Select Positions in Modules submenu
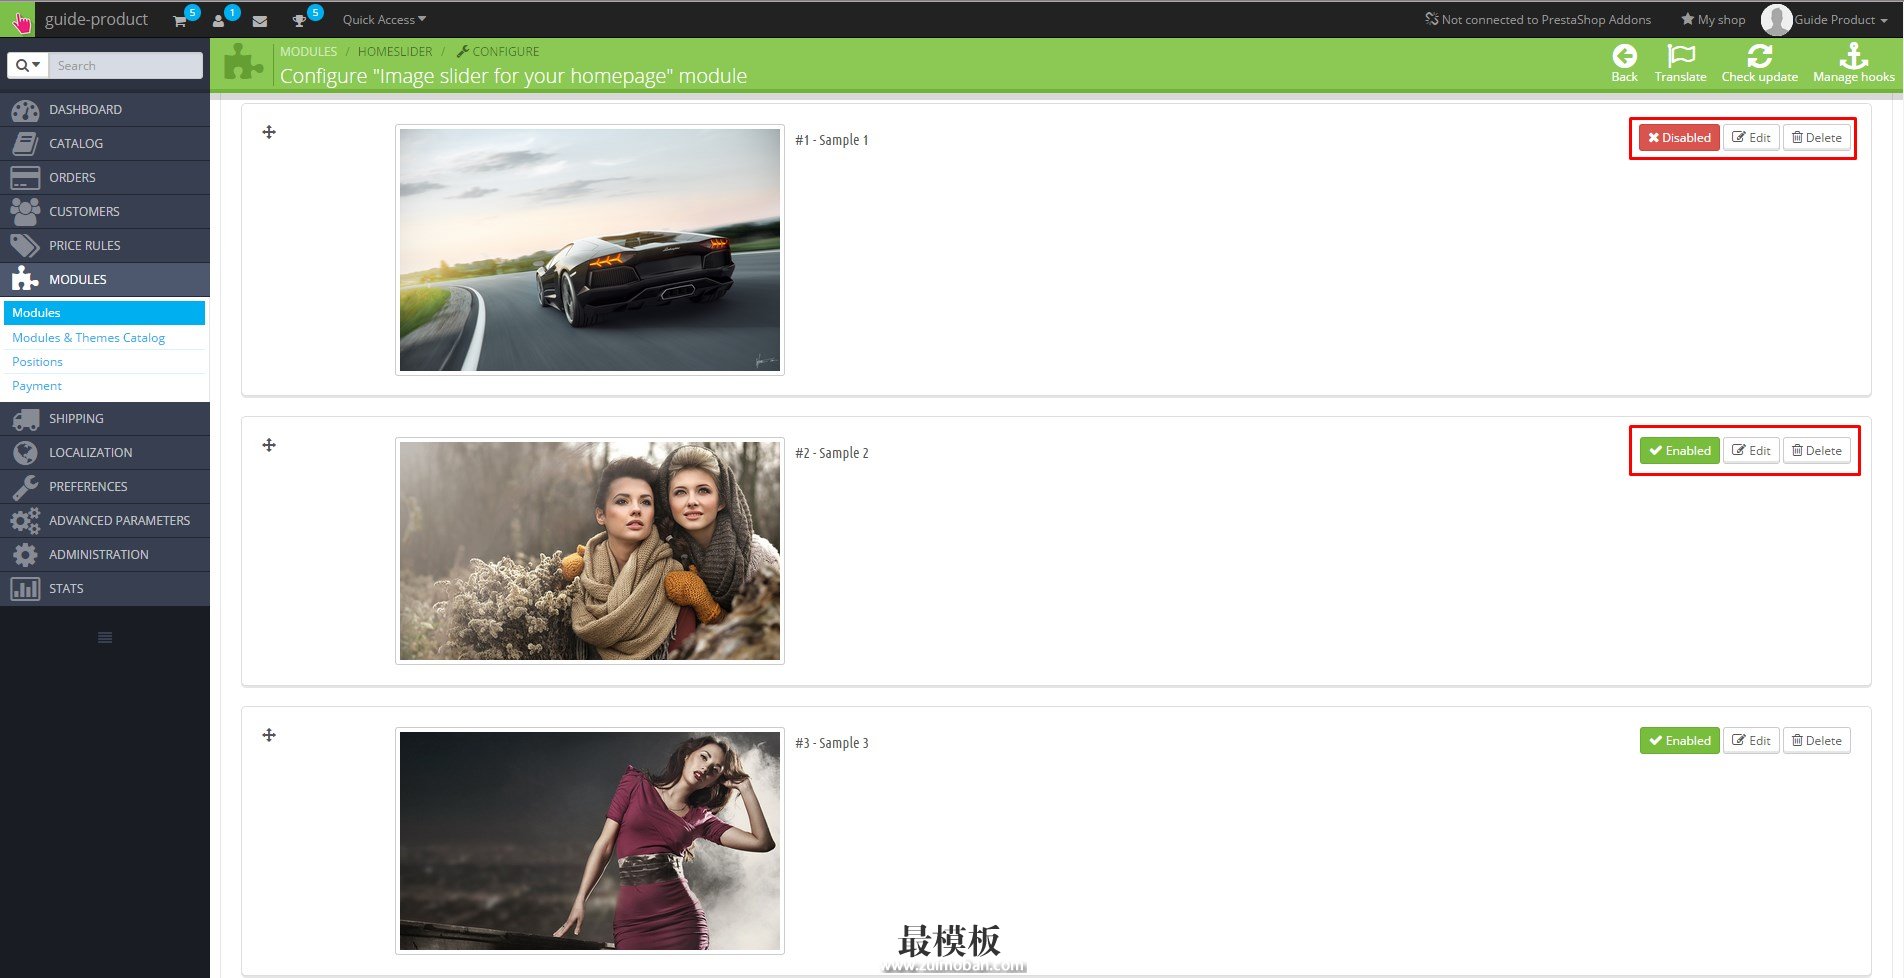Screen dimensions: 1904x978 [x=38, y=362]
